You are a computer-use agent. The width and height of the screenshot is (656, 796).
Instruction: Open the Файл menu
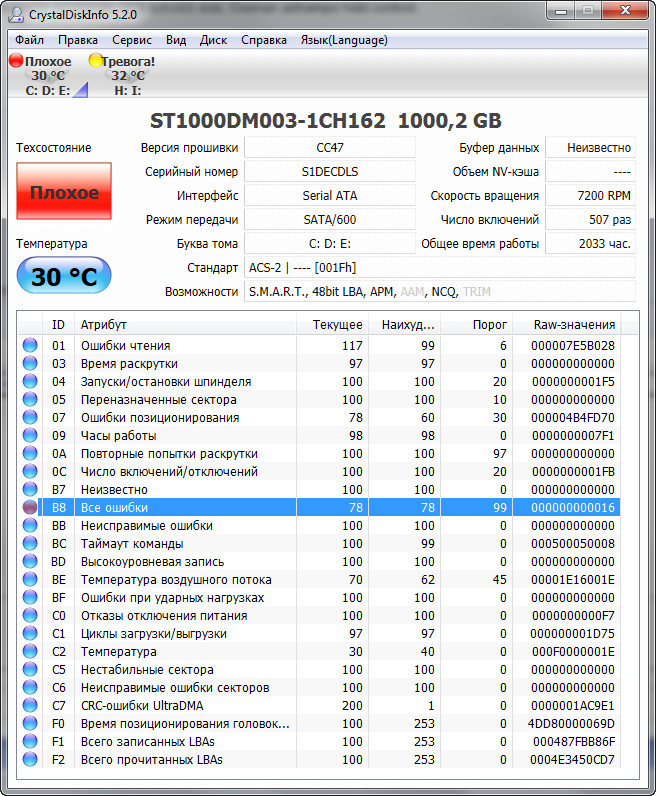click(29, 40)
